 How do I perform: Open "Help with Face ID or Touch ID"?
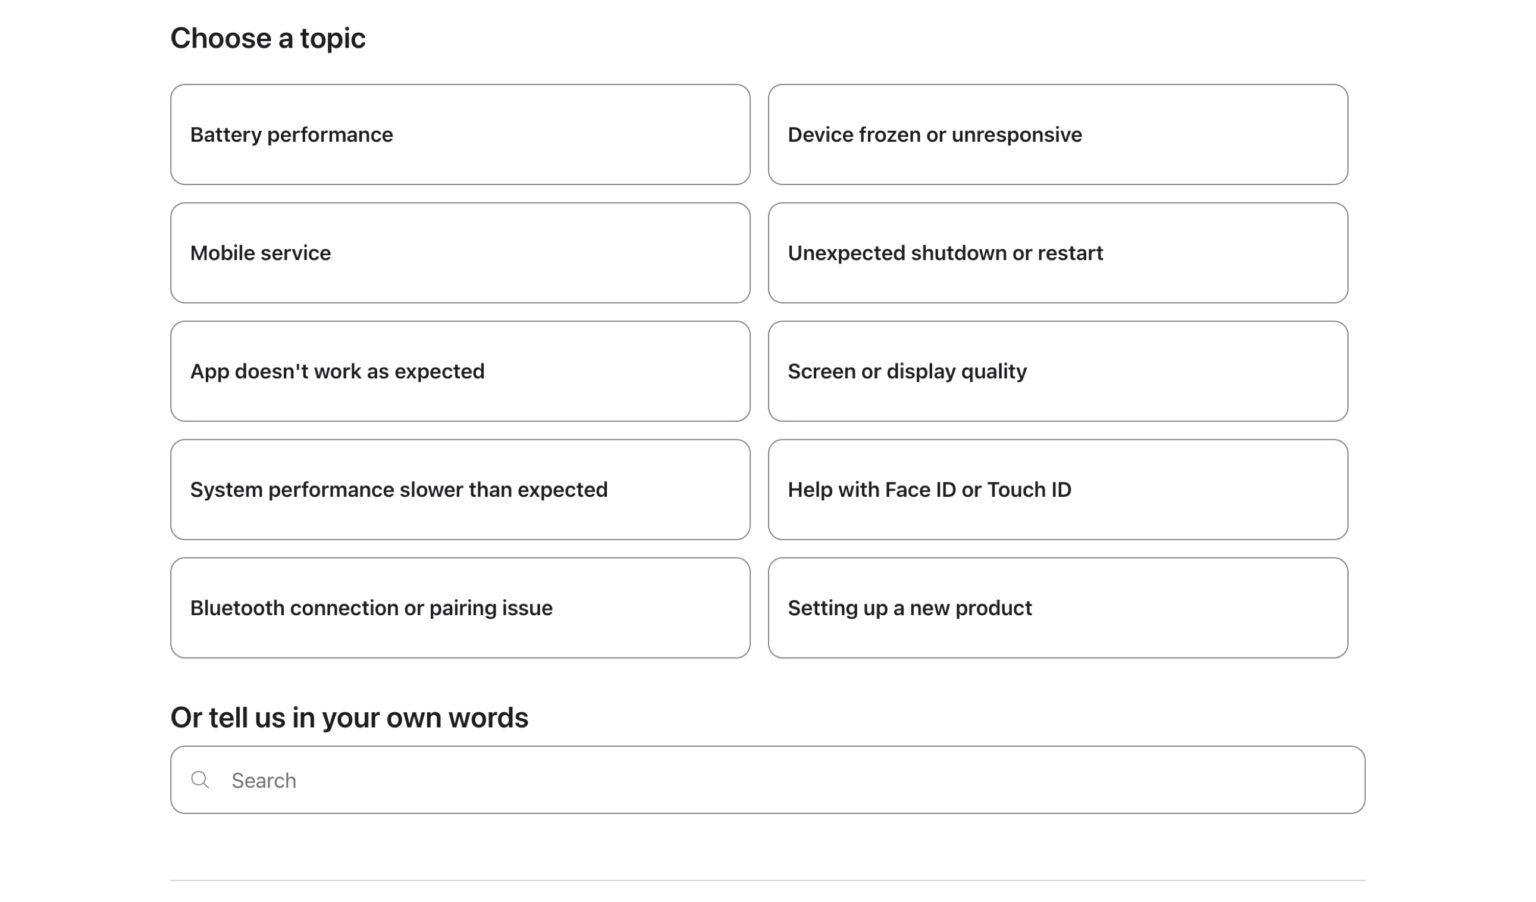click(x=1058, y=489)
